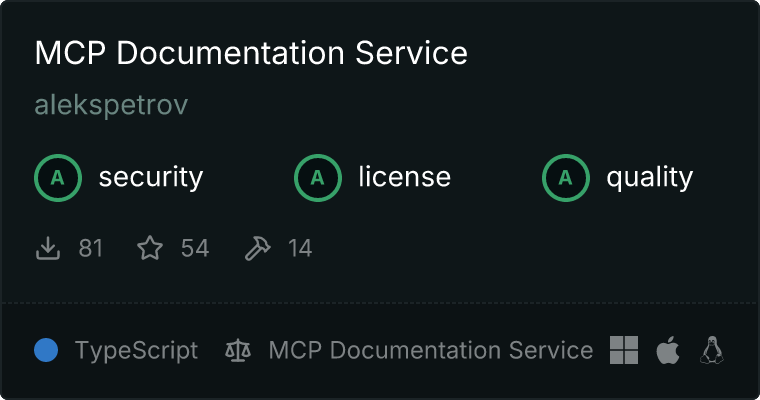Screen dimensions: 760x400
Task: Click the 54 stars number
Action: click(195, 248)
